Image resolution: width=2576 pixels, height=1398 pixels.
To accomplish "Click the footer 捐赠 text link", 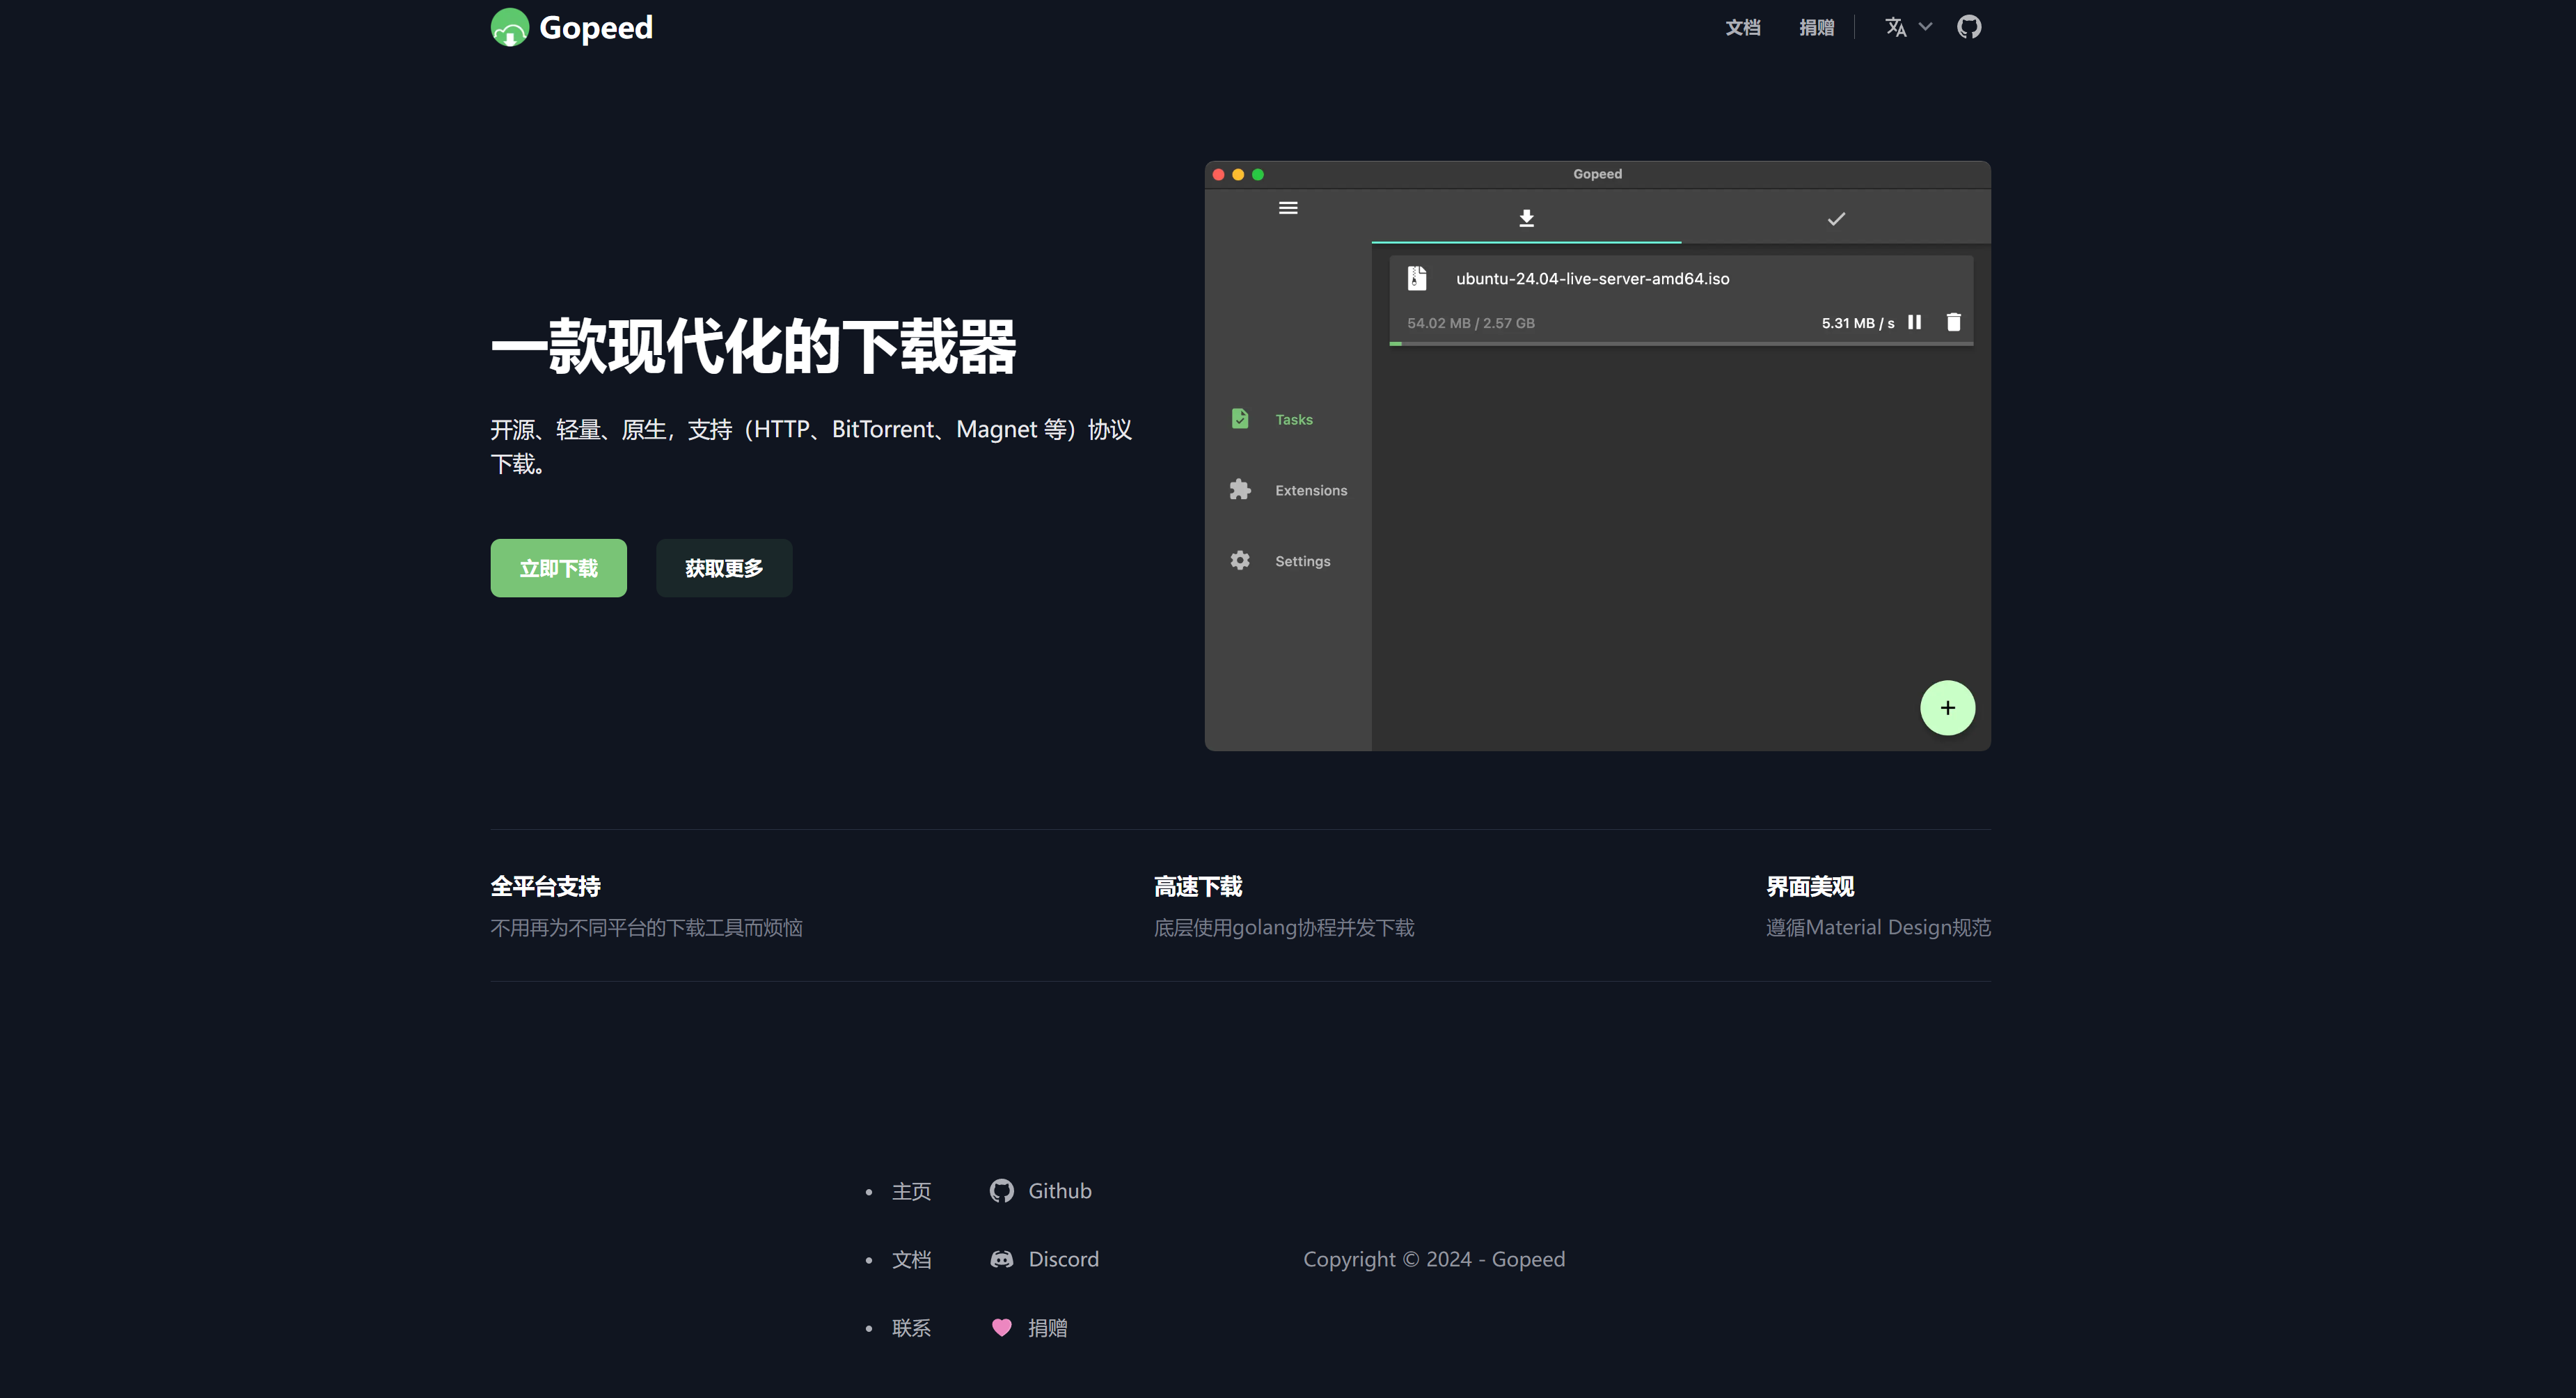I will pos(1047,1328).
